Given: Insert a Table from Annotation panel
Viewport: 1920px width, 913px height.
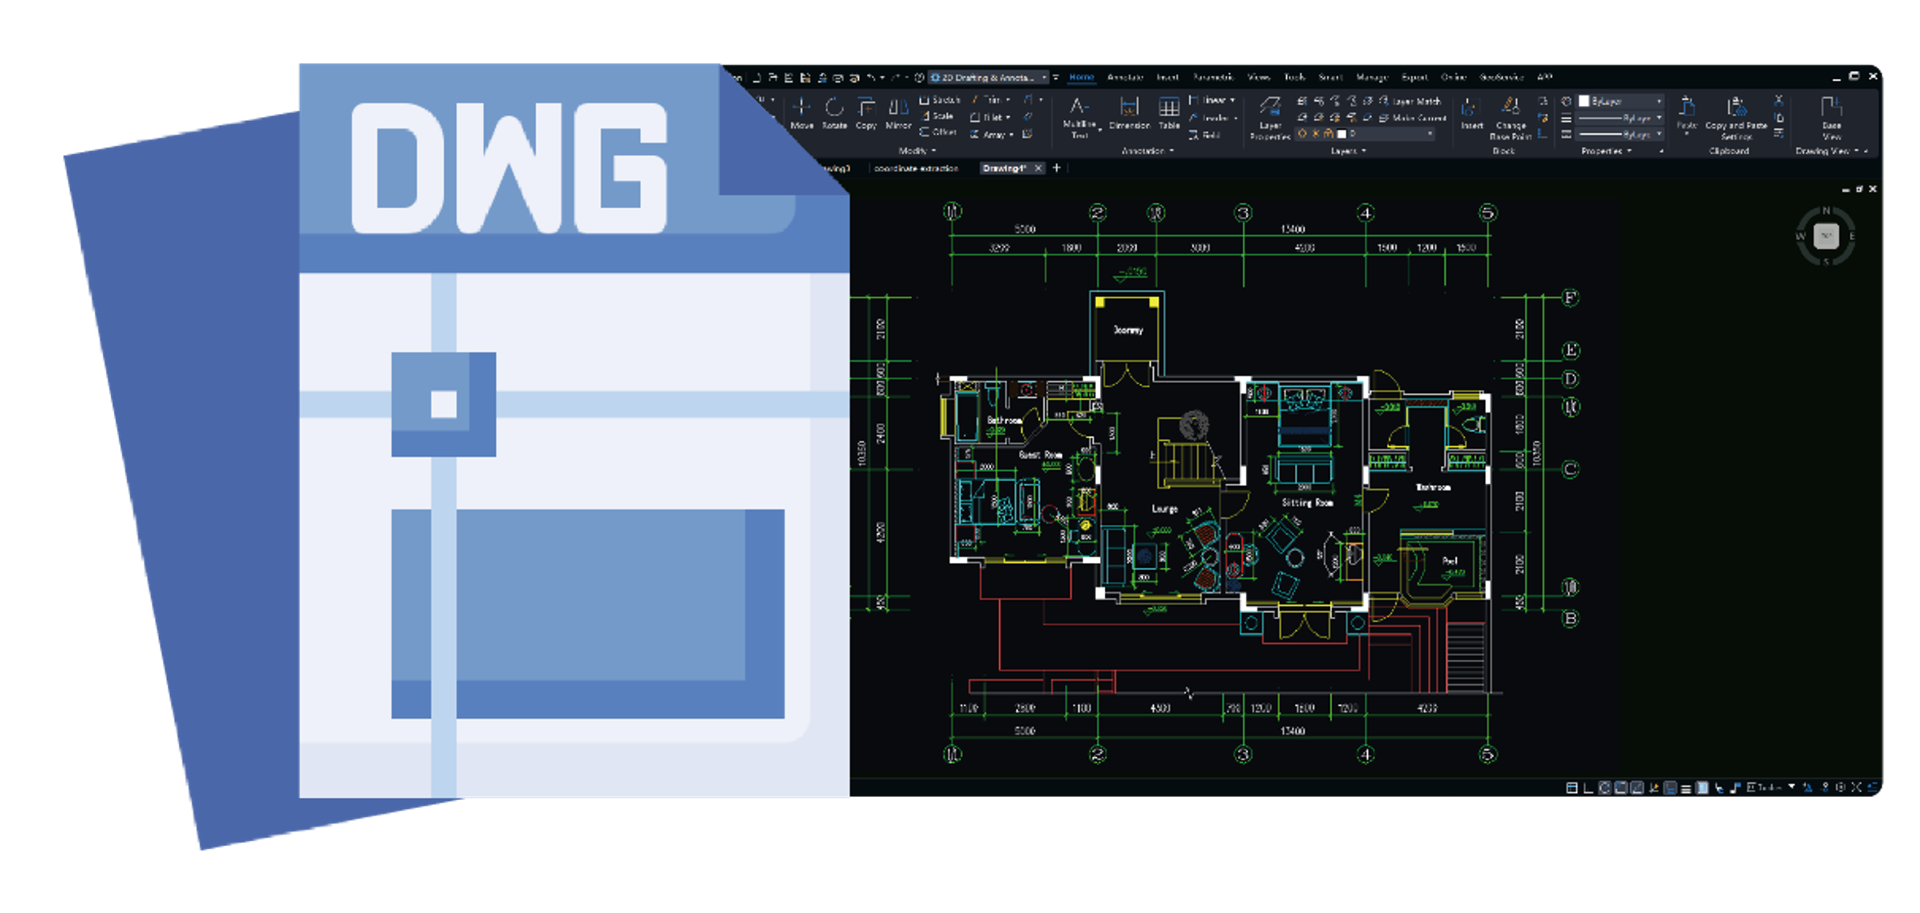Looking at the screenshot, I should [1169, 114].
